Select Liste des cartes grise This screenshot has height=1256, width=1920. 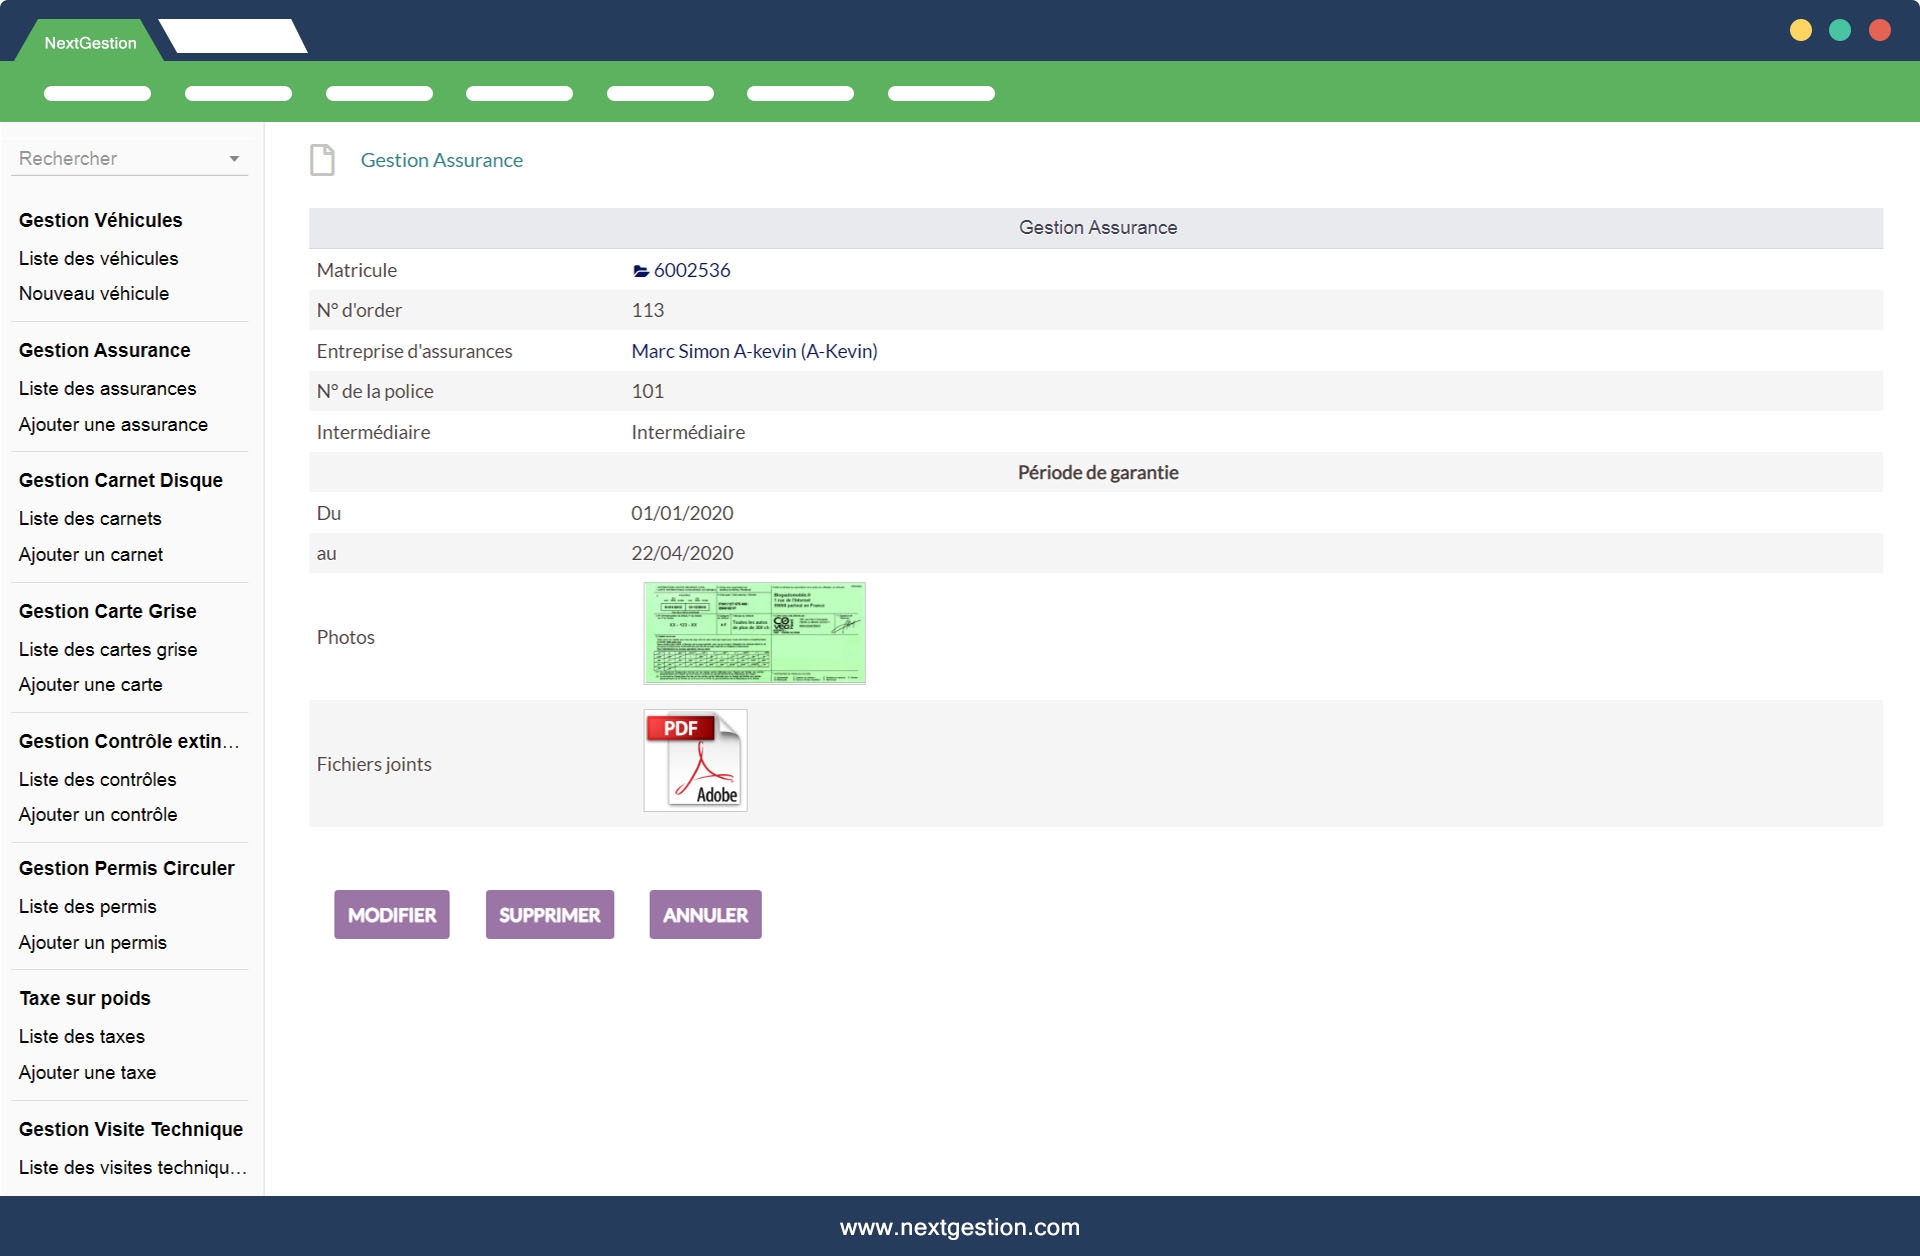tap(108, 649)
